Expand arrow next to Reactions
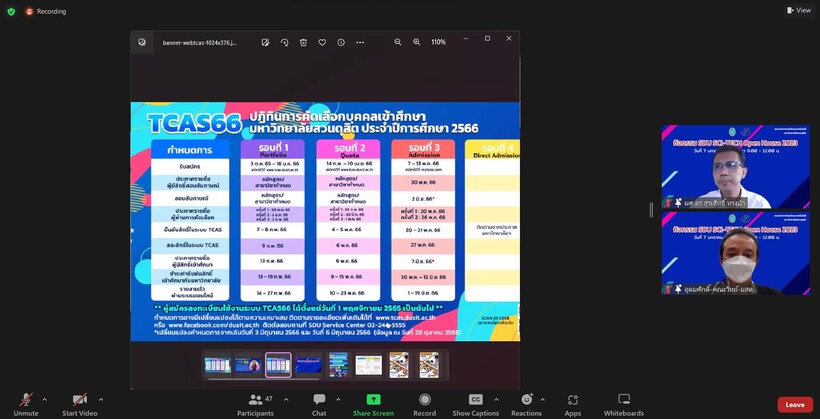Viewport: 820px width, 419px height. coord(542,400)
